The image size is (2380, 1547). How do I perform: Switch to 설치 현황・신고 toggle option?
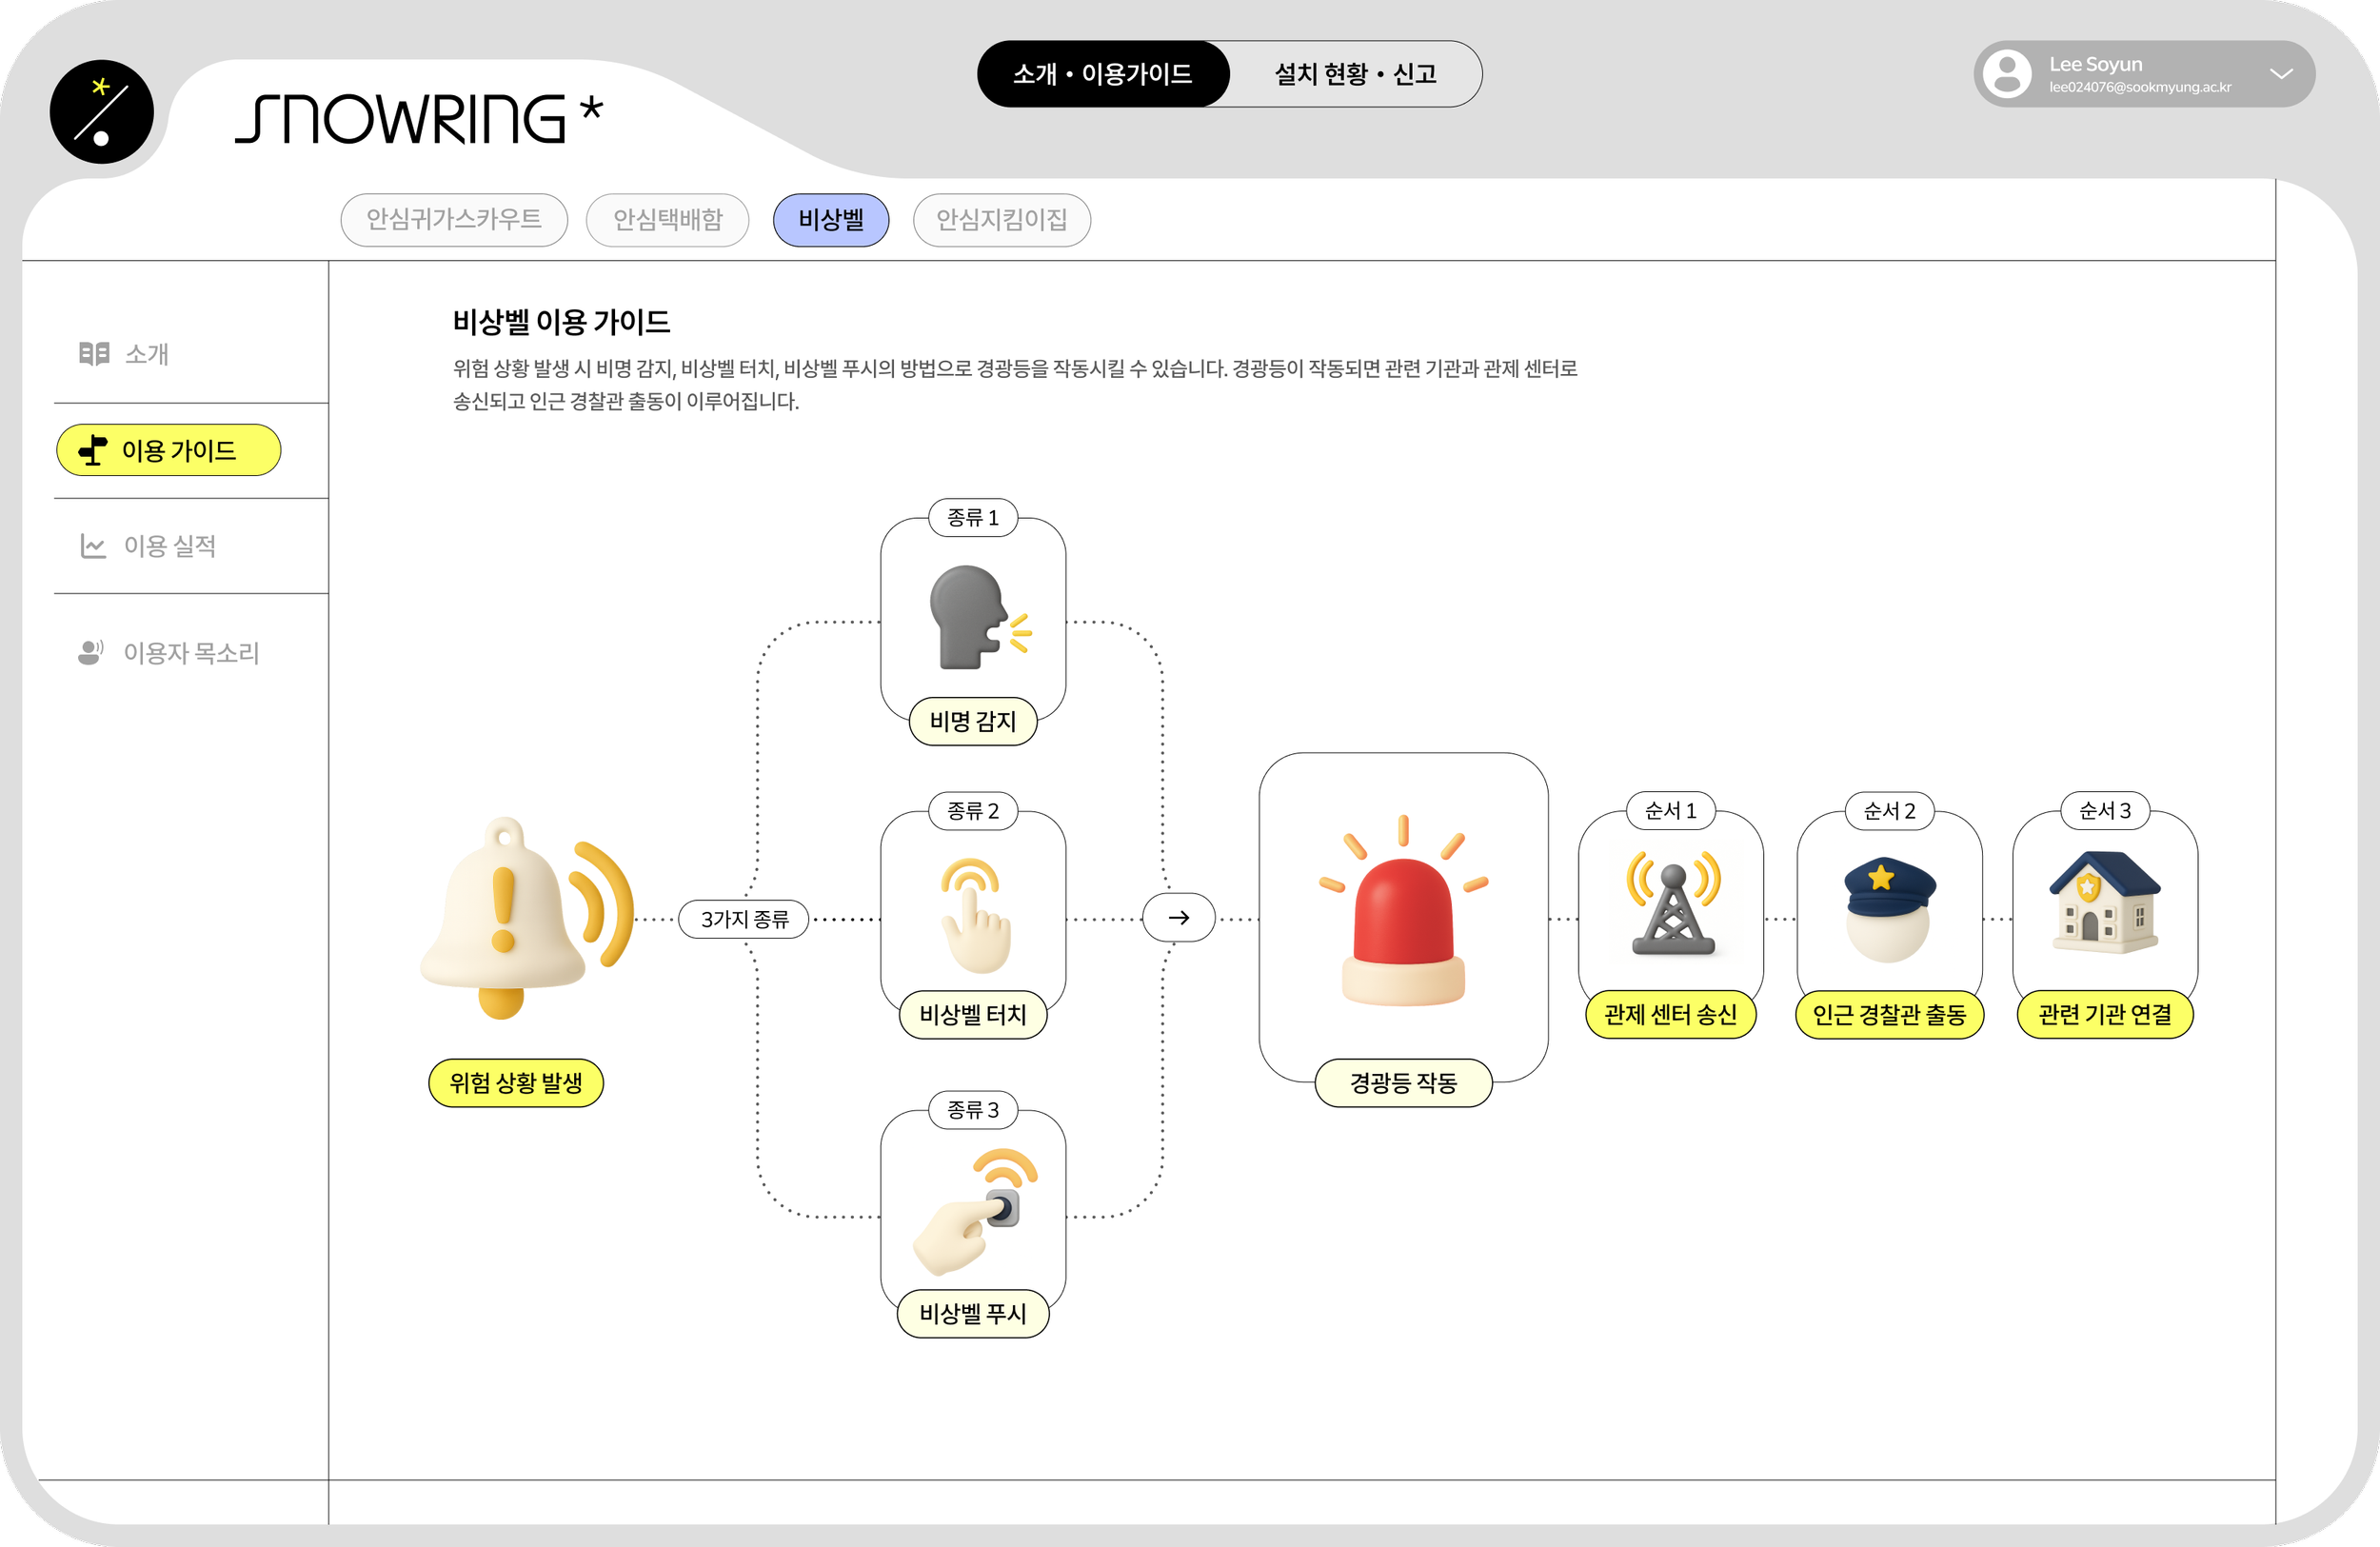click(x=1355, y=74)
